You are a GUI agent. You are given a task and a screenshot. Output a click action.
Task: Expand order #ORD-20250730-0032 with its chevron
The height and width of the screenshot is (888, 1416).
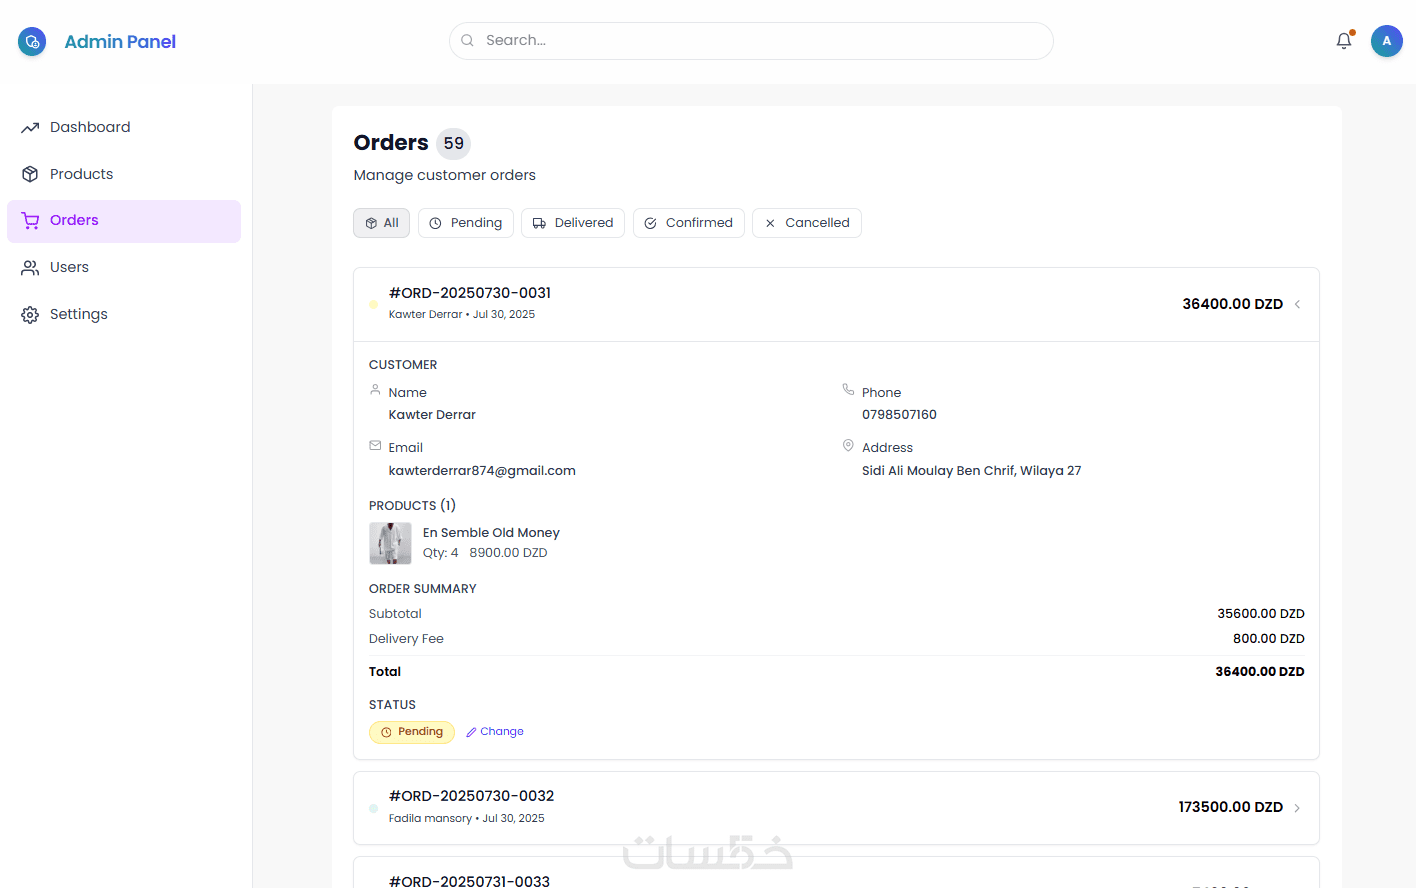click(x=1297, y=808)
